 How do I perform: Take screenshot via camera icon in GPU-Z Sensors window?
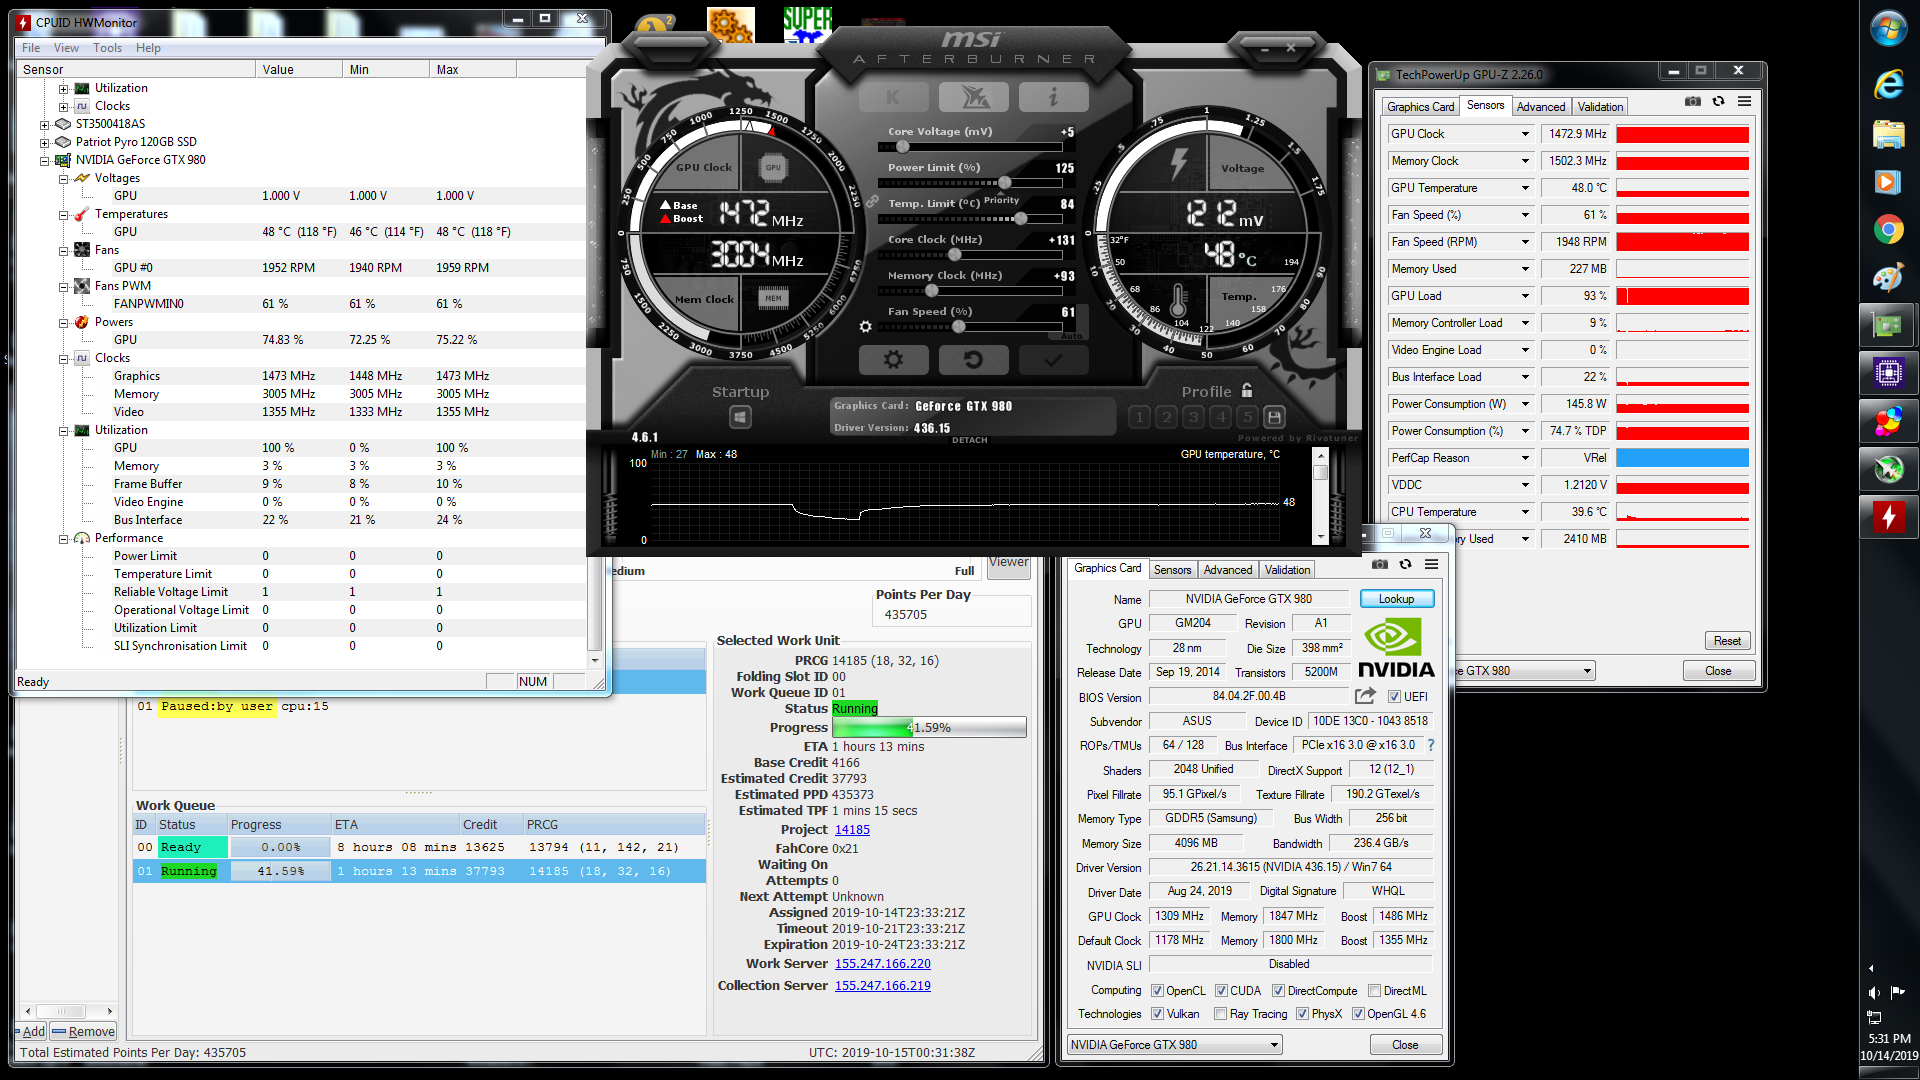(x=1692, y=101)
